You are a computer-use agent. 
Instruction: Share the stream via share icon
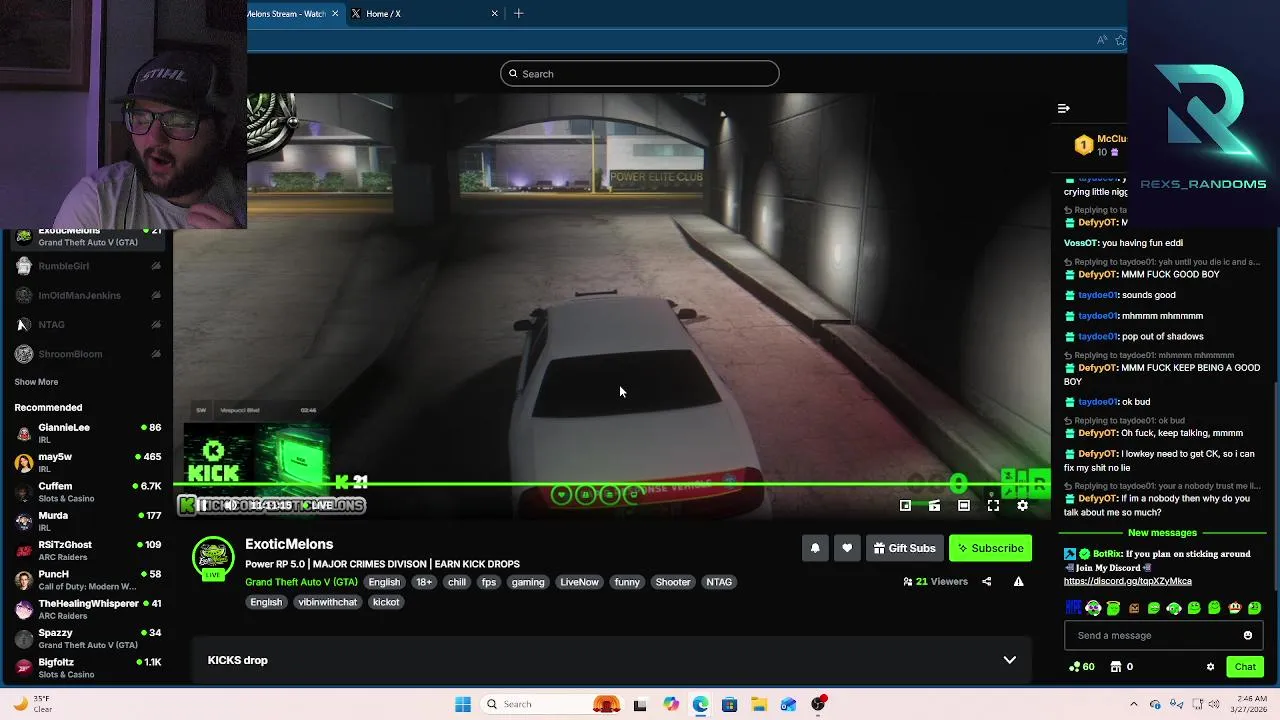tap(986, 582)
